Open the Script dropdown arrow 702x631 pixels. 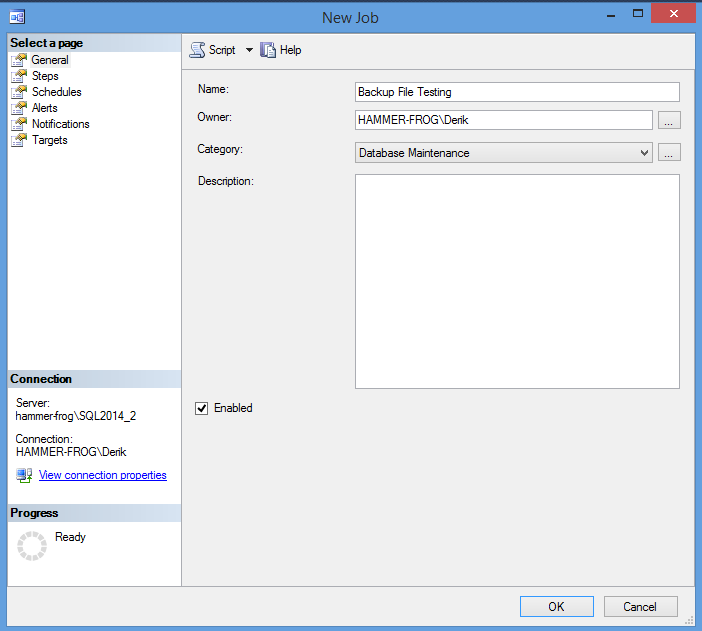pos(249,50)
